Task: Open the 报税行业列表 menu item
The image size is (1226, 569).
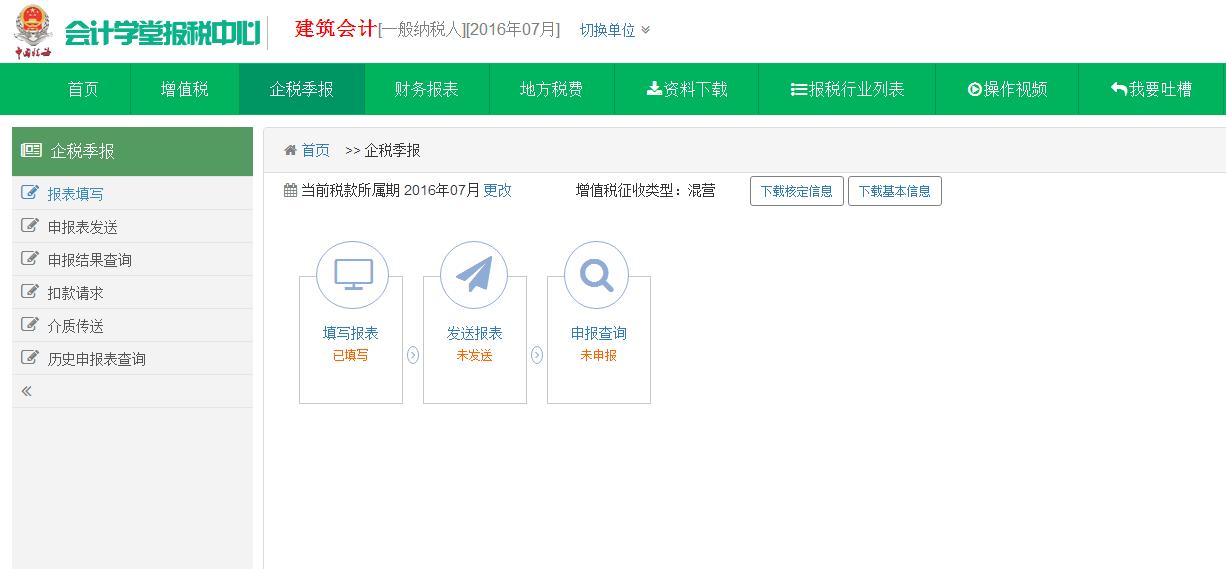Action: click(847, 89)
